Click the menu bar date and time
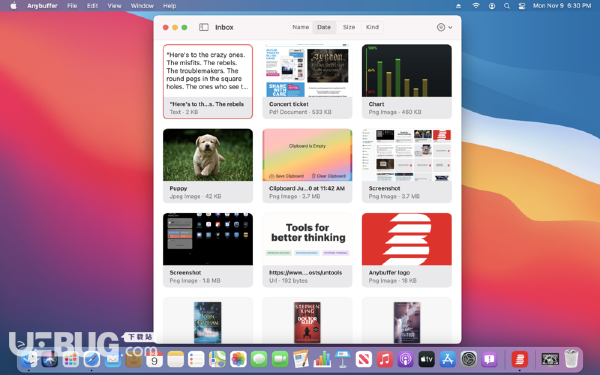The image size is (600, 375). [x=562, y=6]
